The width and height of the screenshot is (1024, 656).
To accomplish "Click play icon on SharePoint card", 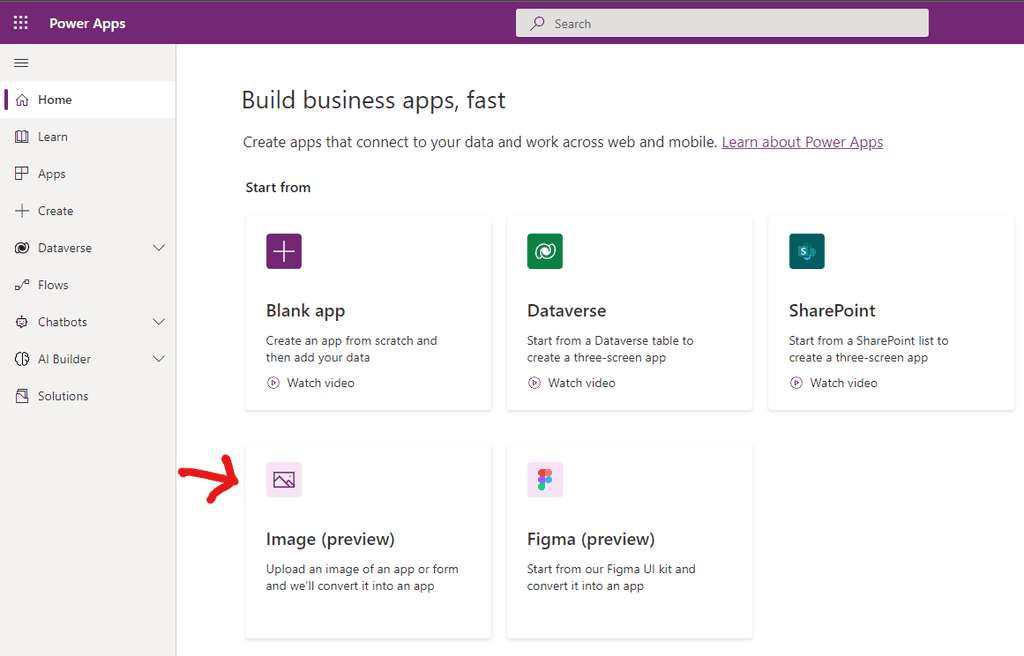I will (796, 383).
